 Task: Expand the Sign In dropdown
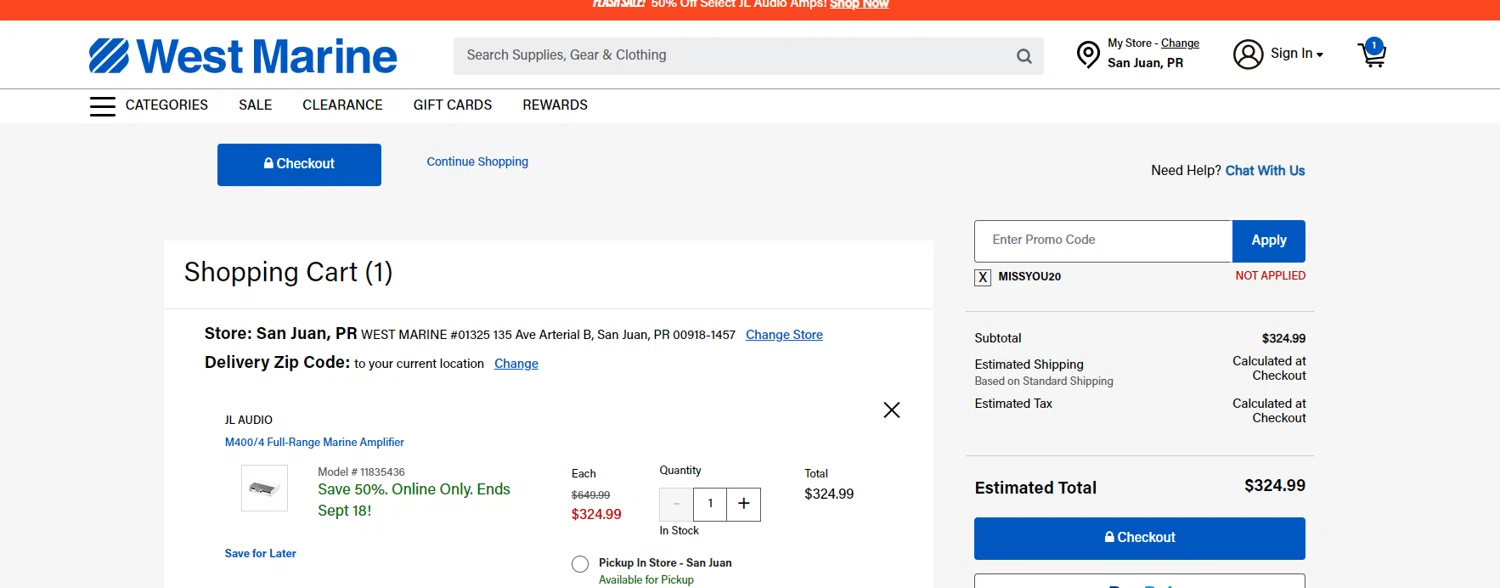click(x=1297, y=54)
